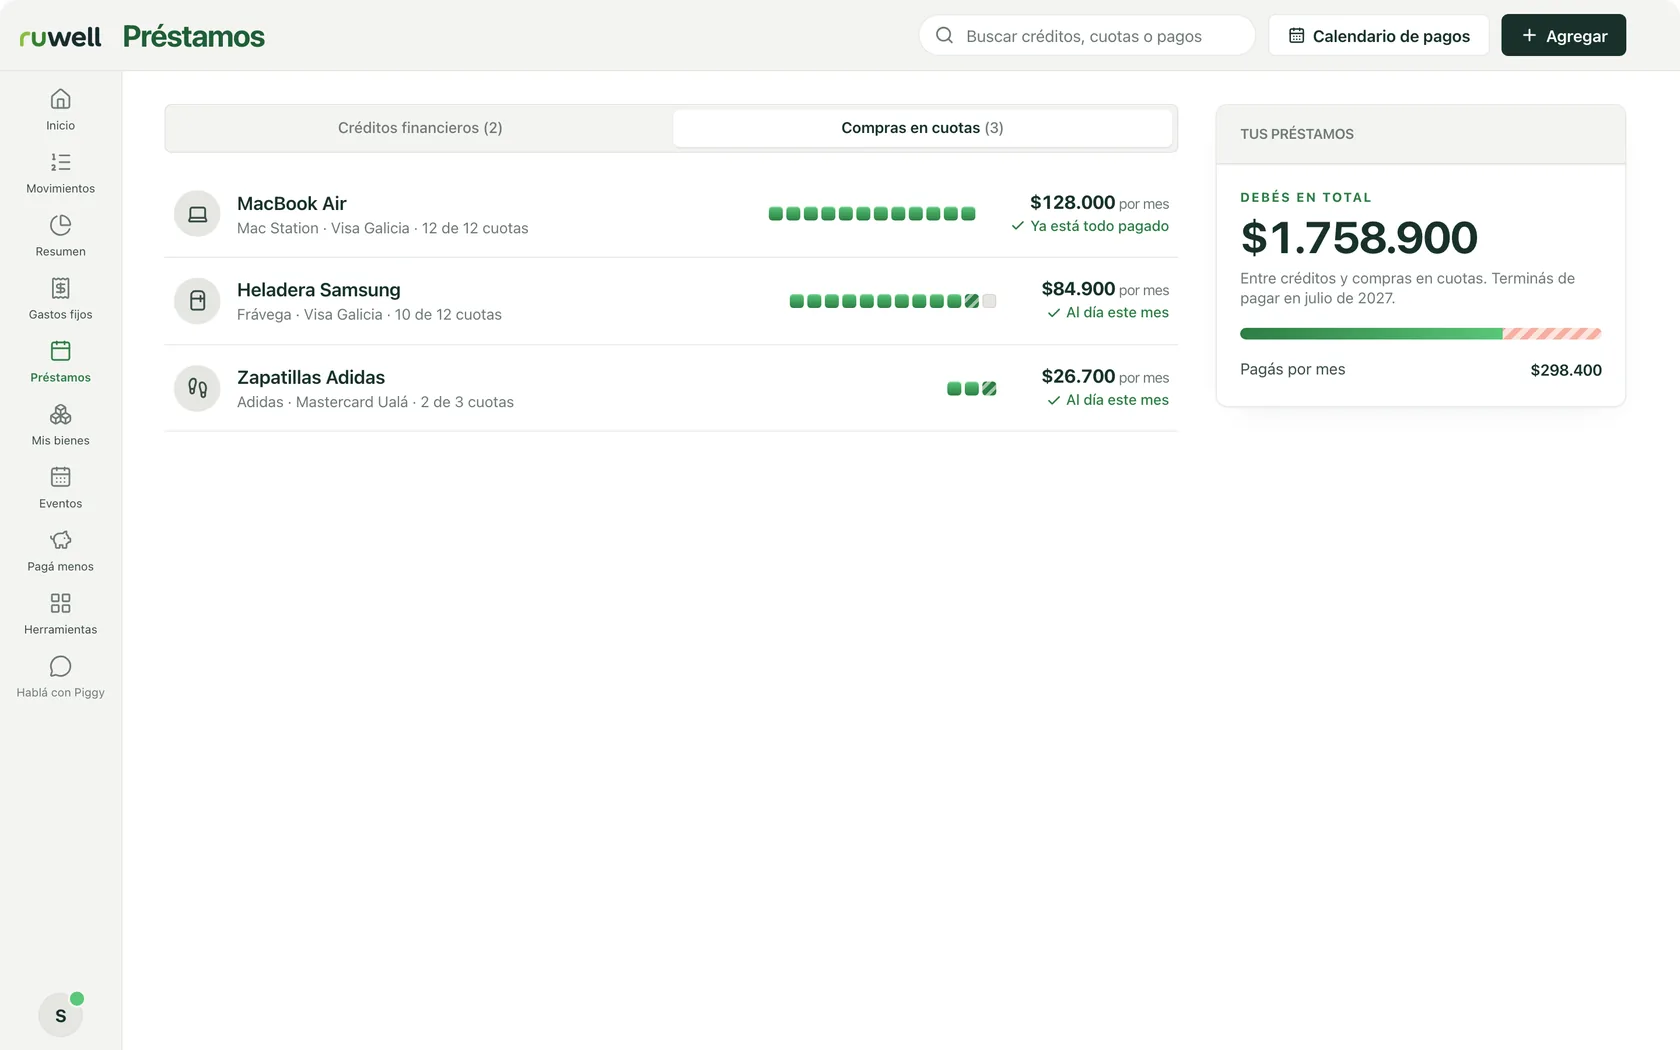The width and height of the screenshot is (1680, 1050).
Task: Click 'Frávega · Visa Galicia · 10 de 12 cuotas'
Action: pos(369,315)
